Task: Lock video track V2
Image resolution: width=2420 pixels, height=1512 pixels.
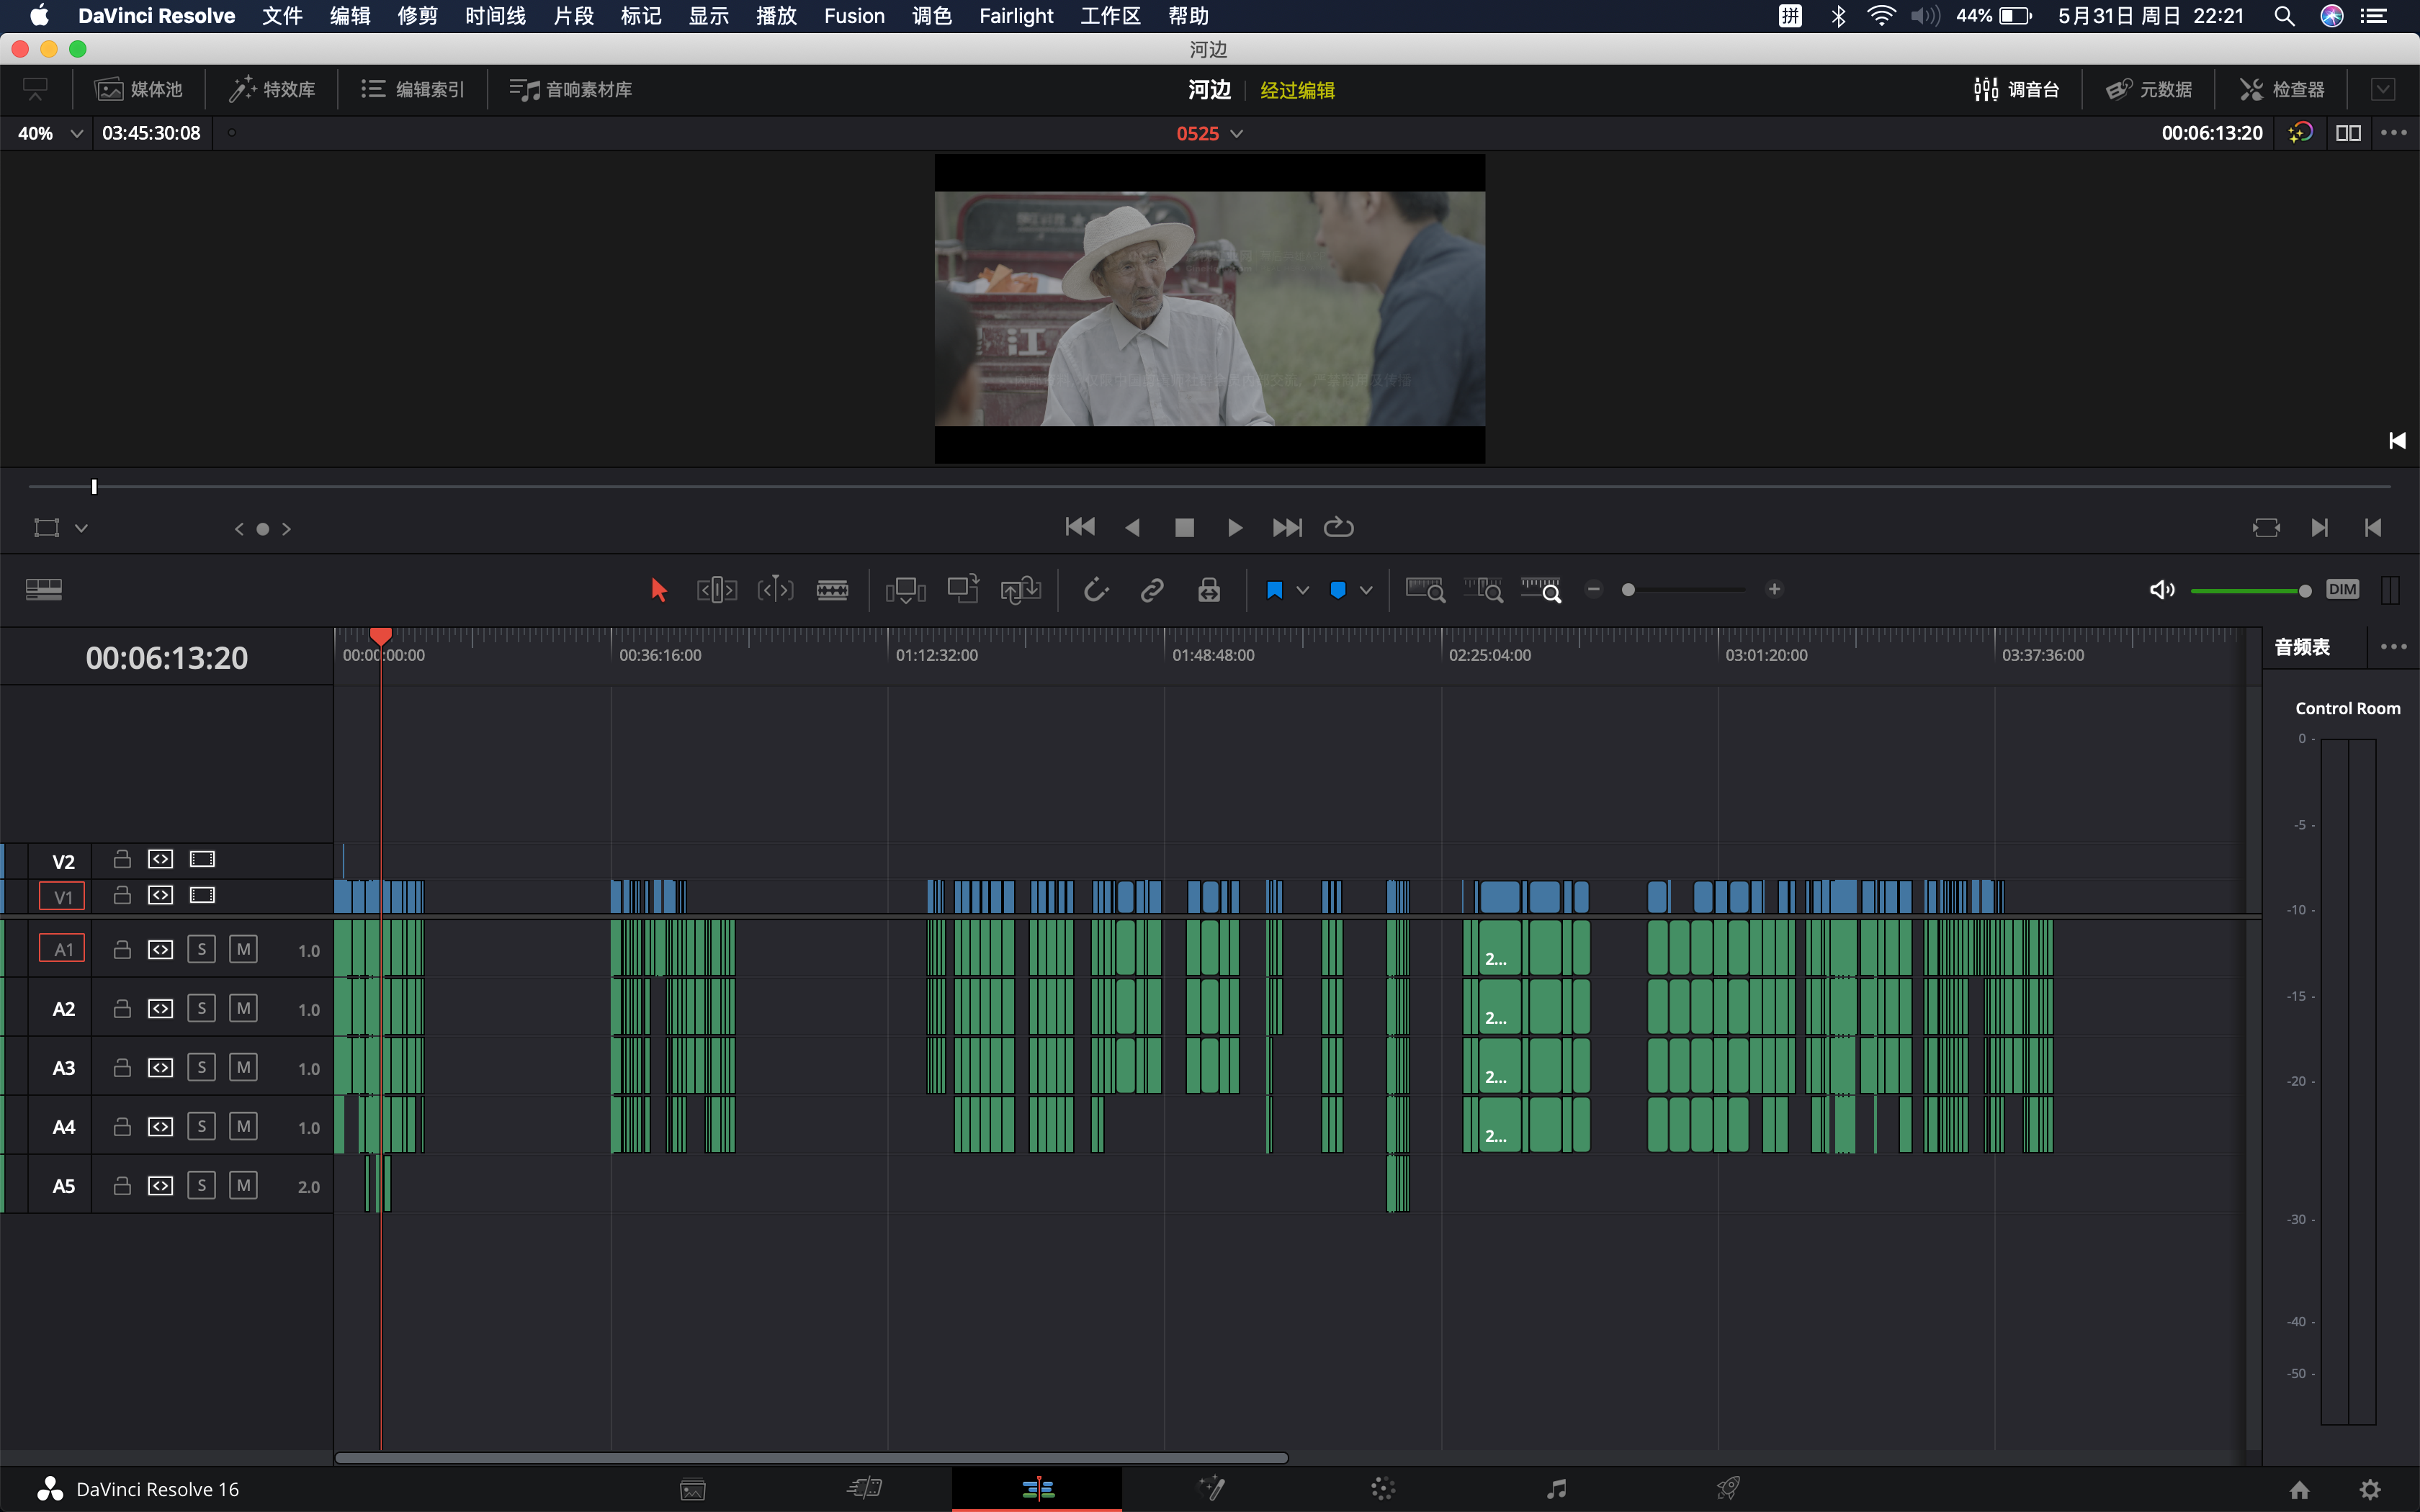Action: pyautogui.click(x=122, y=859)
